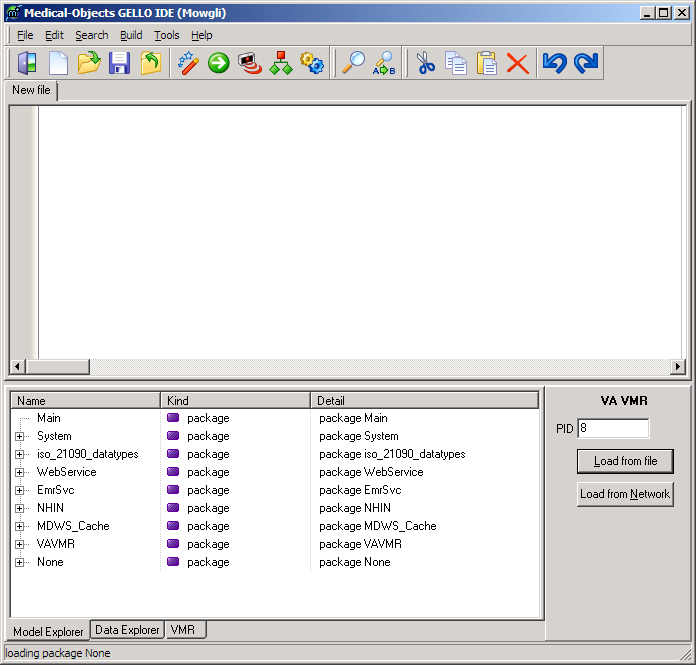Image resolution: width=696 pixels, height=665 pixels.
Task: Save with the floppy disk icon
Action: (x=119, y=63)
